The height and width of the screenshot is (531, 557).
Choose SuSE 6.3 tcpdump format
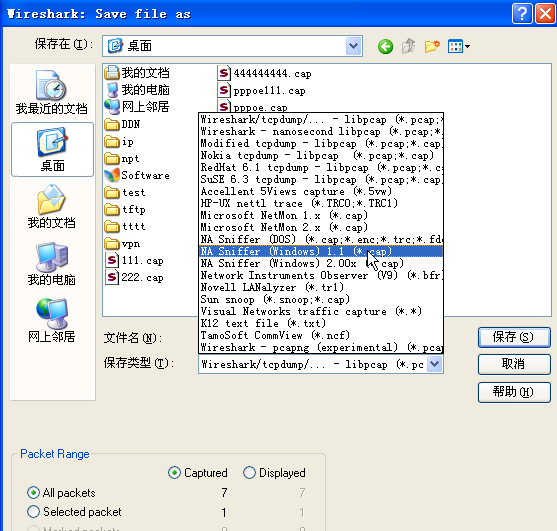tap(321, 179)
